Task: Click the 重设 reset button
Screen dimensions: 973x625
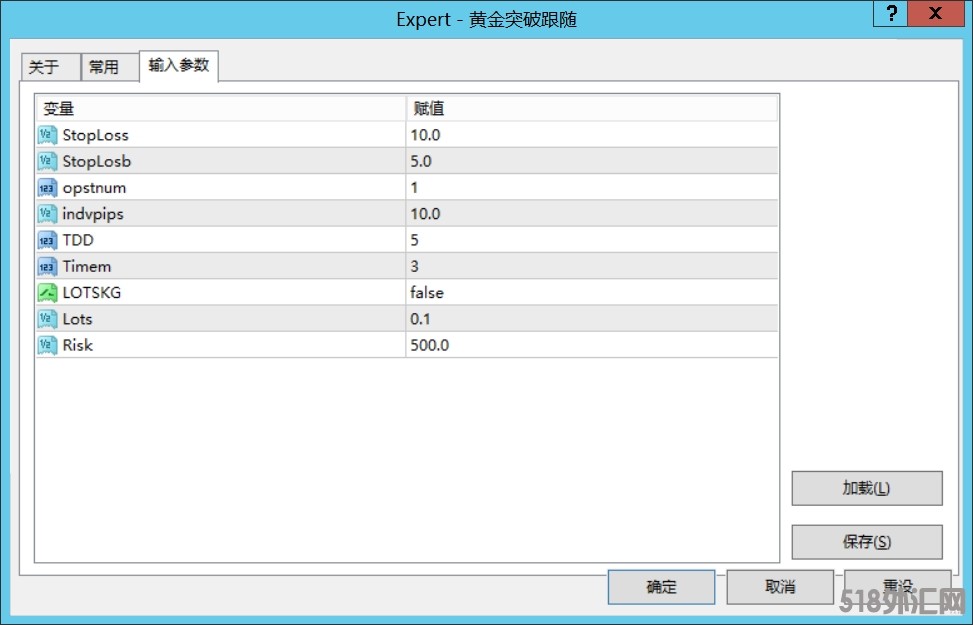Action: pos(898,587)
